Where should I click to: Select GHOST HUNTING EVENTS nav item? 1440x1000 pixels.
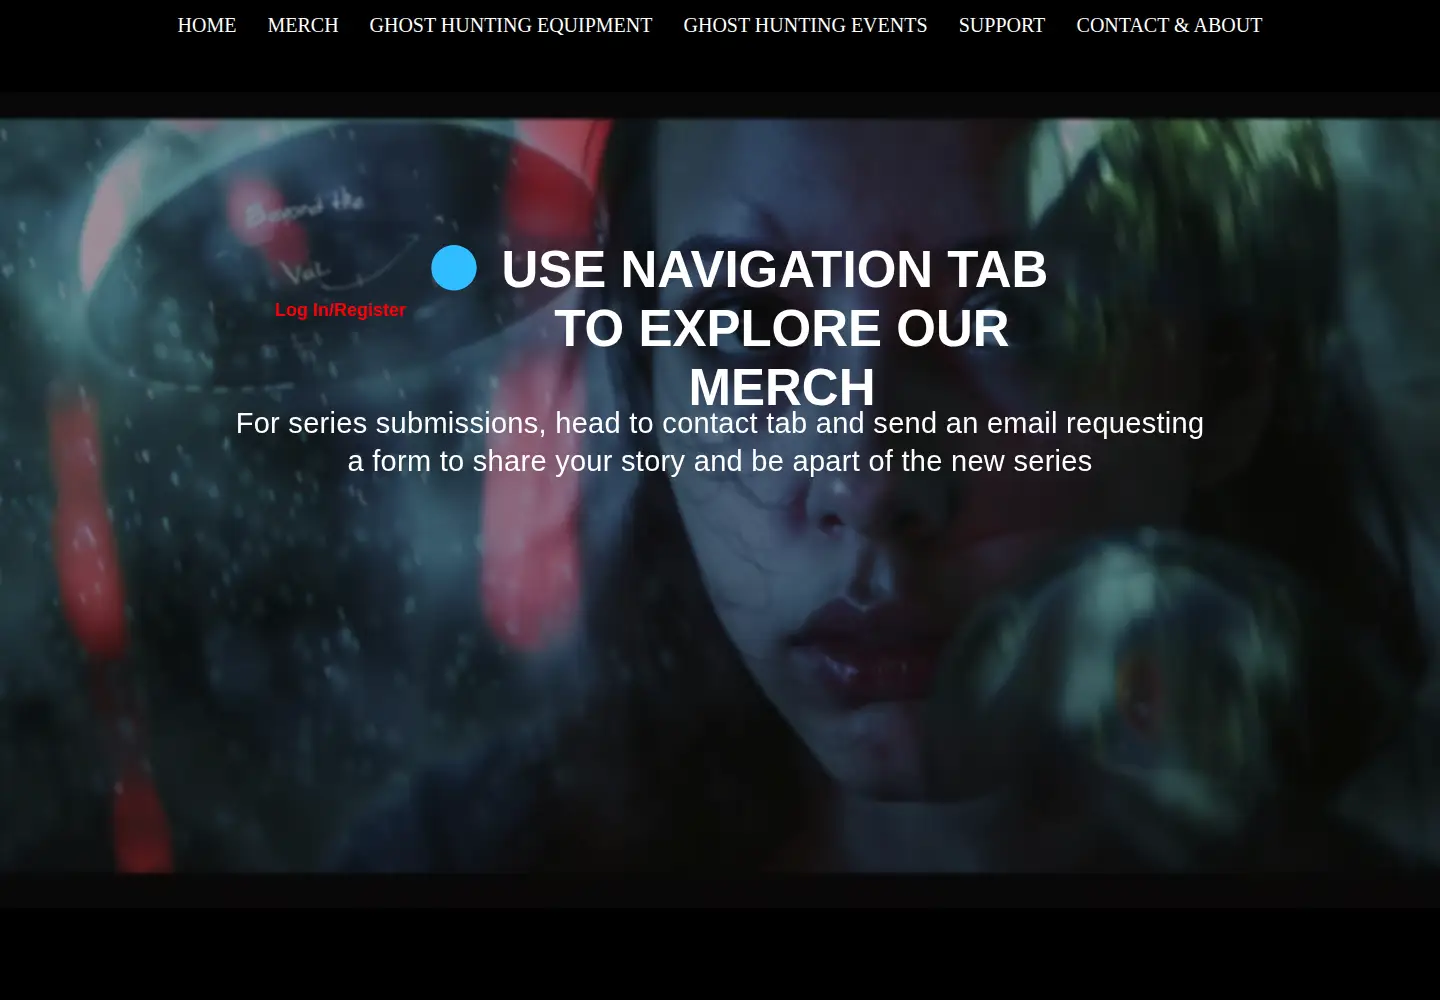pos(805,25)
